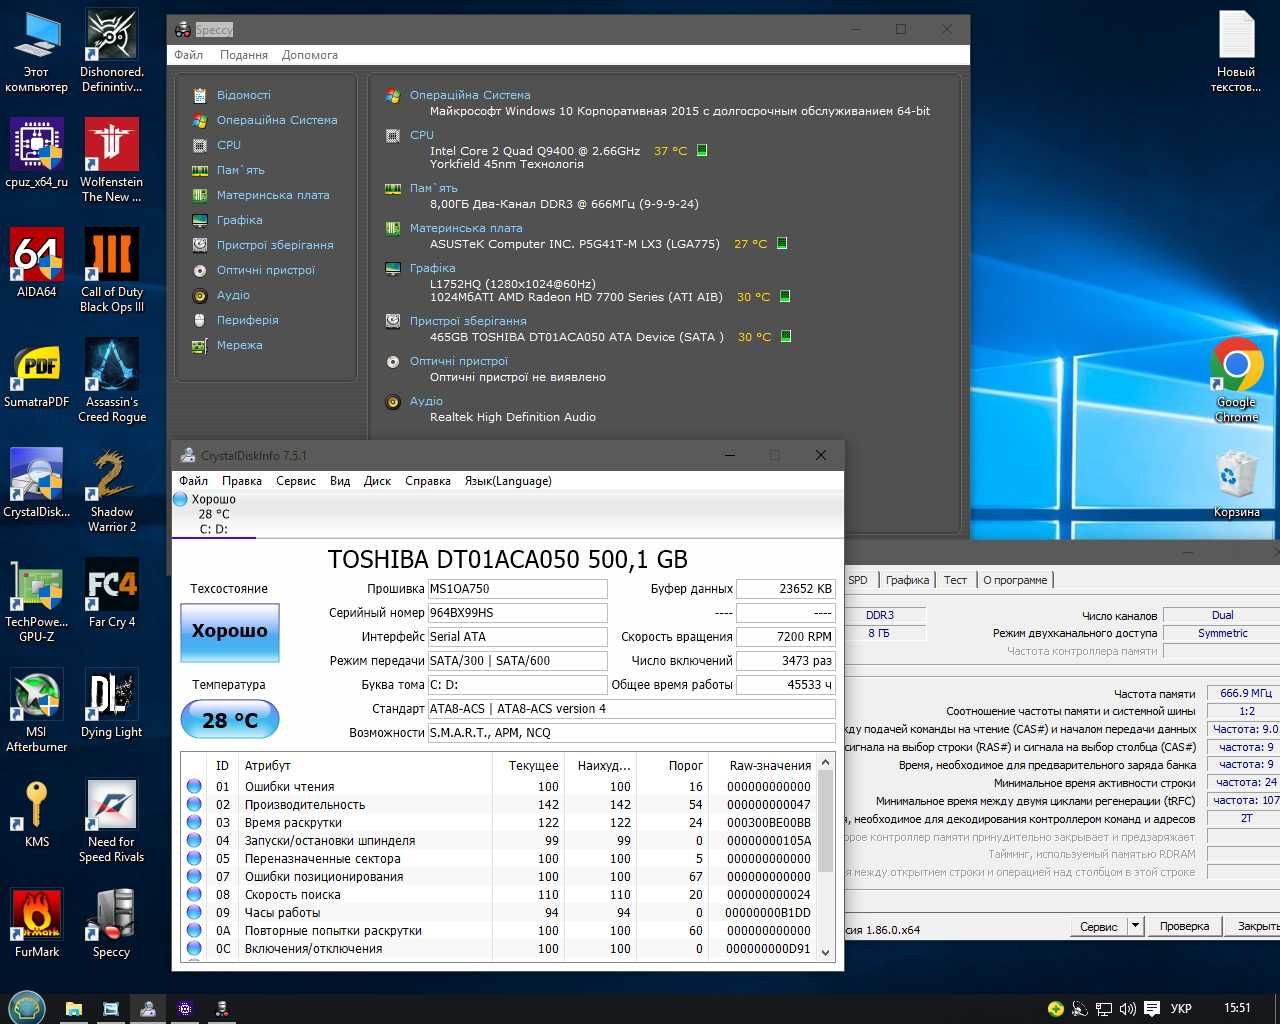
Task: Click the Start button on taskbar
Action: point(27,1008)
